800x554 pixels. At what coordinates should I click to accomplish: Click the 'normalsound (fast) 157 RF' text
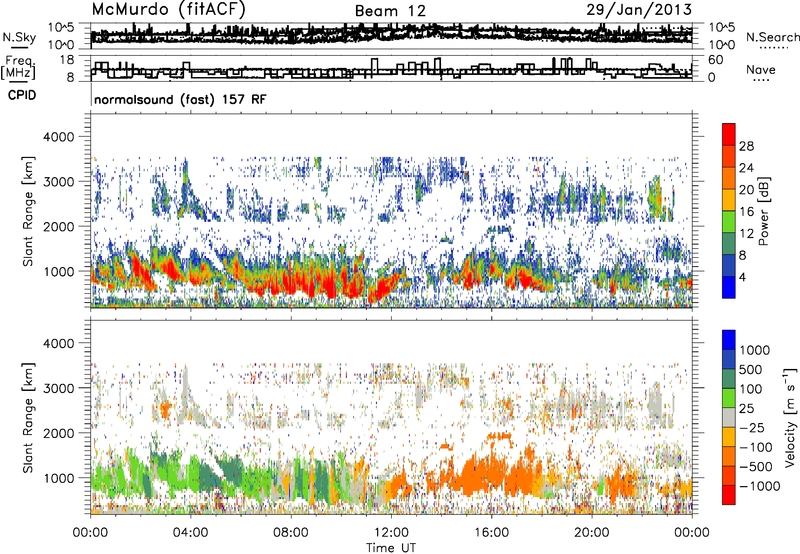coord(180,99)
